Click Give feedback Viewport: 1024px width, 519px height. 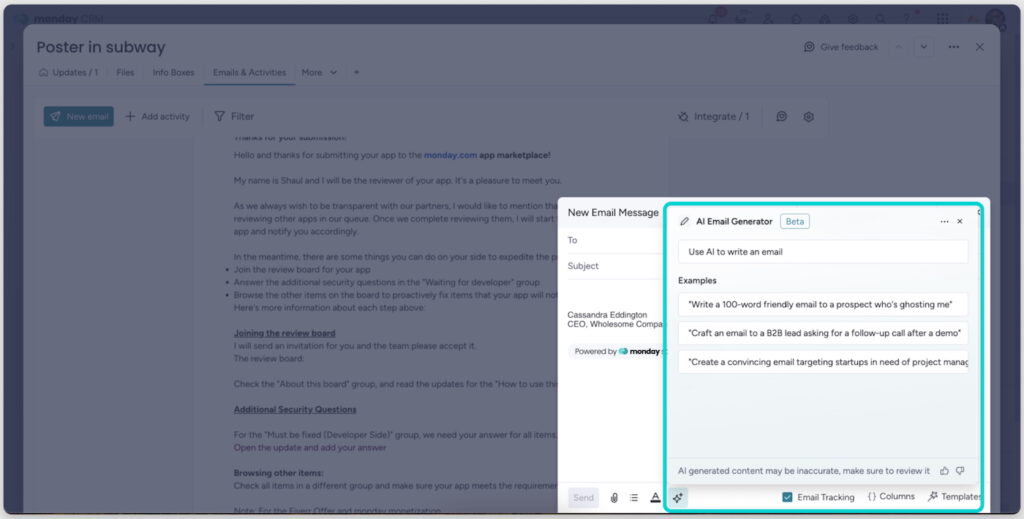click(841, 47)
